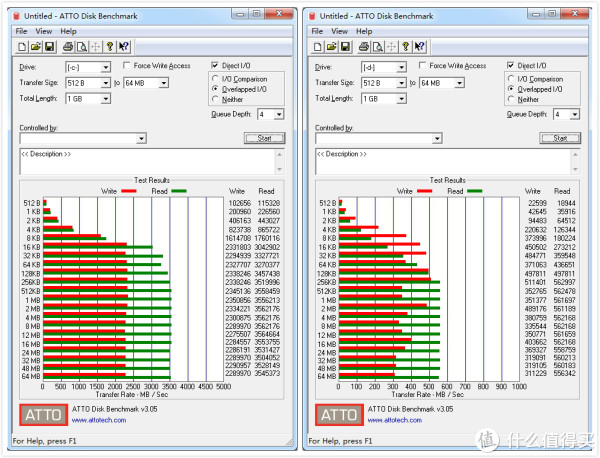This screenshot has width=600, height=458.
Task: Click Print icon in left window toolbar
Action: tap(68, 47)
